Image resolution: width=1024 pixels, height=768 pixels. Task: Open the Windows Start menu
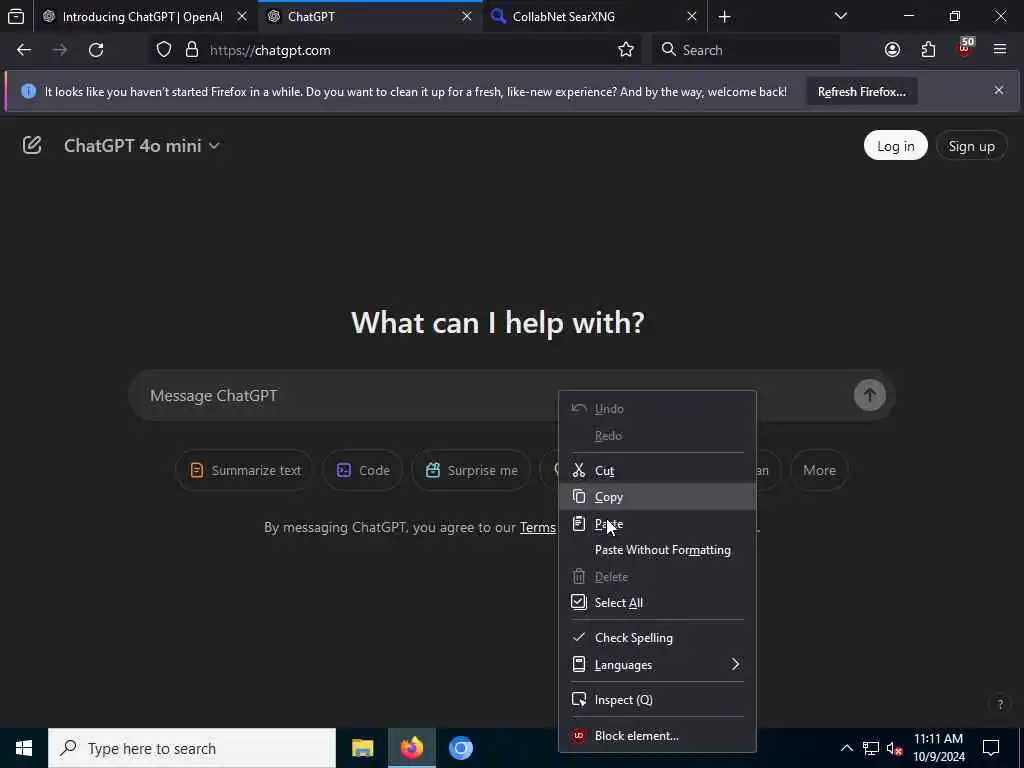(24, 748)
